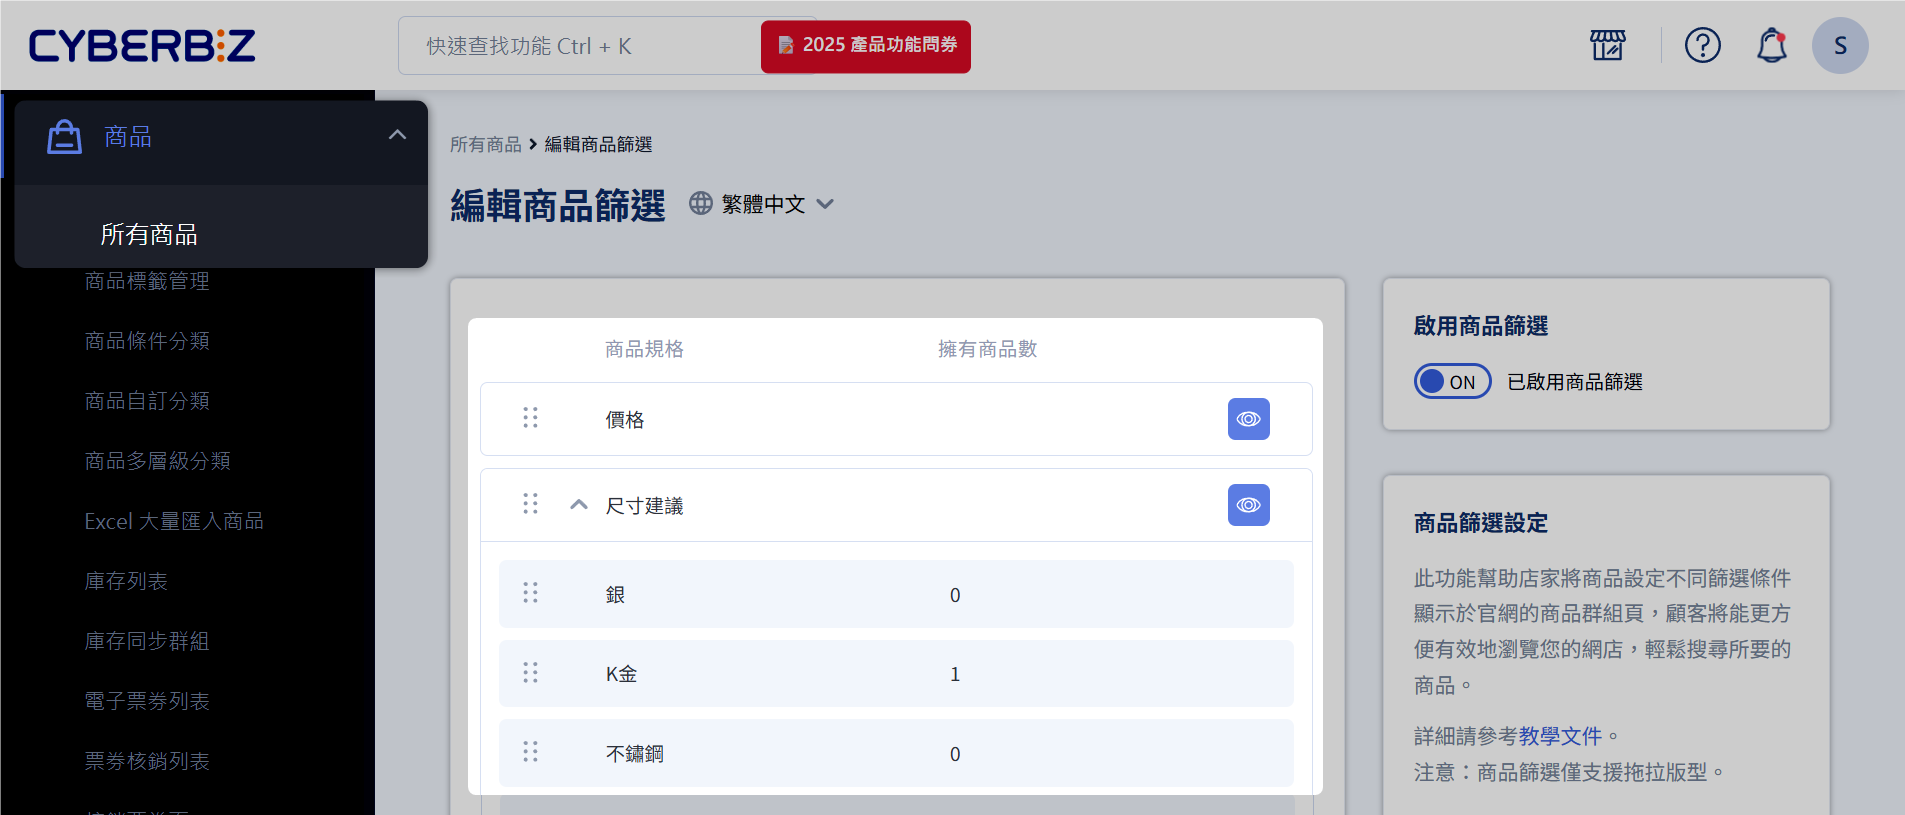
Task: Select 所有商品 in the sidebar
Action: click(x=149, y=234)
